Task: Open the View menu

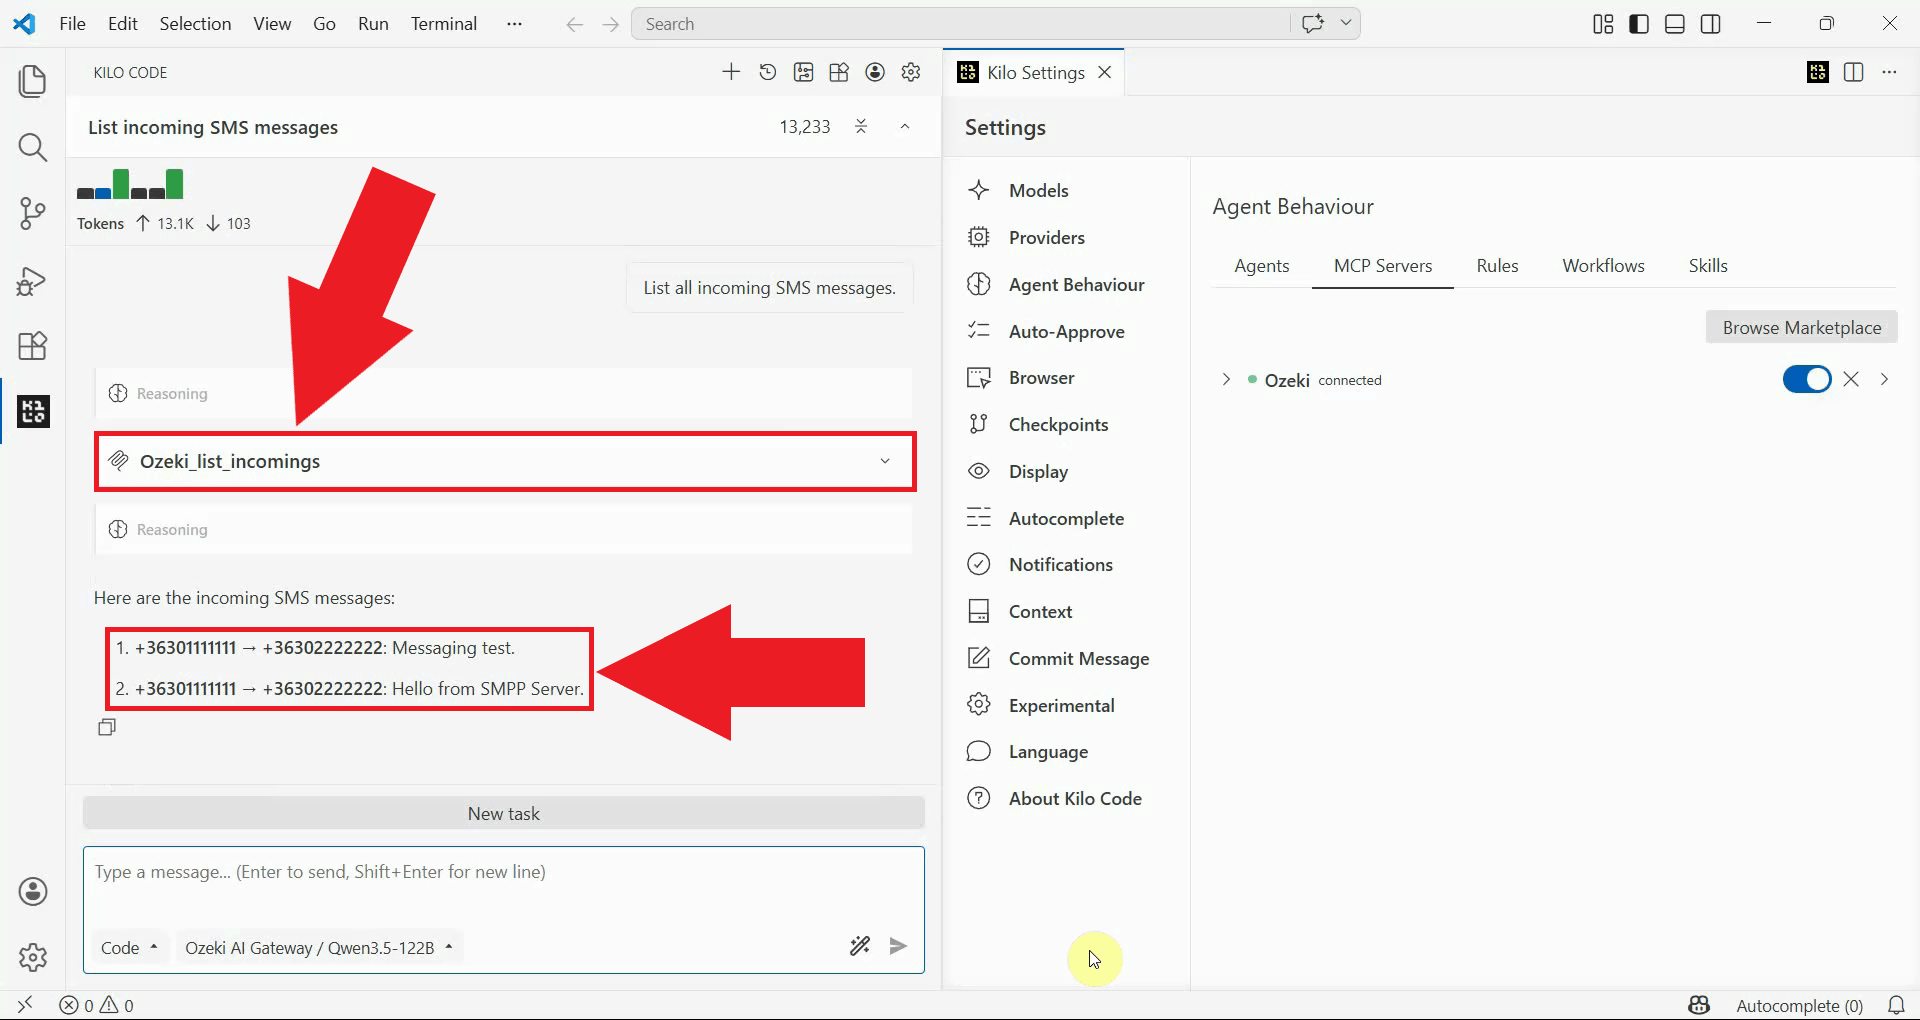Action: (272, 23)
